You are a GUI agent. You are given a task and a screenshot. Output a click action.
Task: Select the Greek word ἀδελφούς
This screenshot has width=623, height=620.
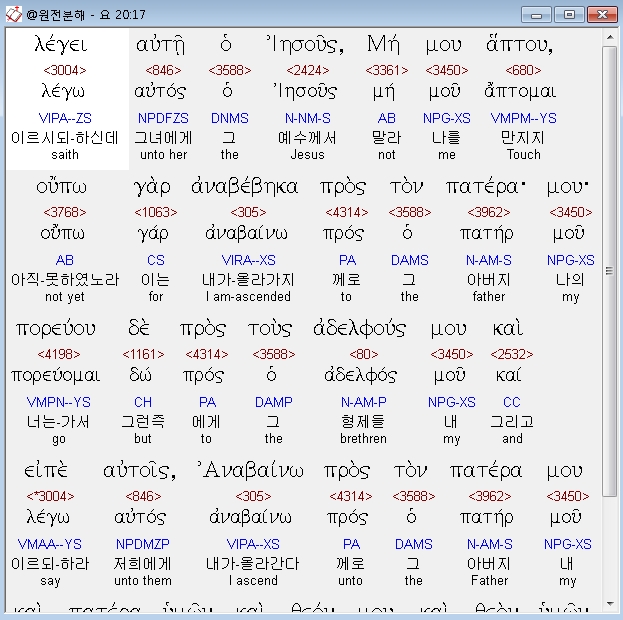tap(359, 329)
